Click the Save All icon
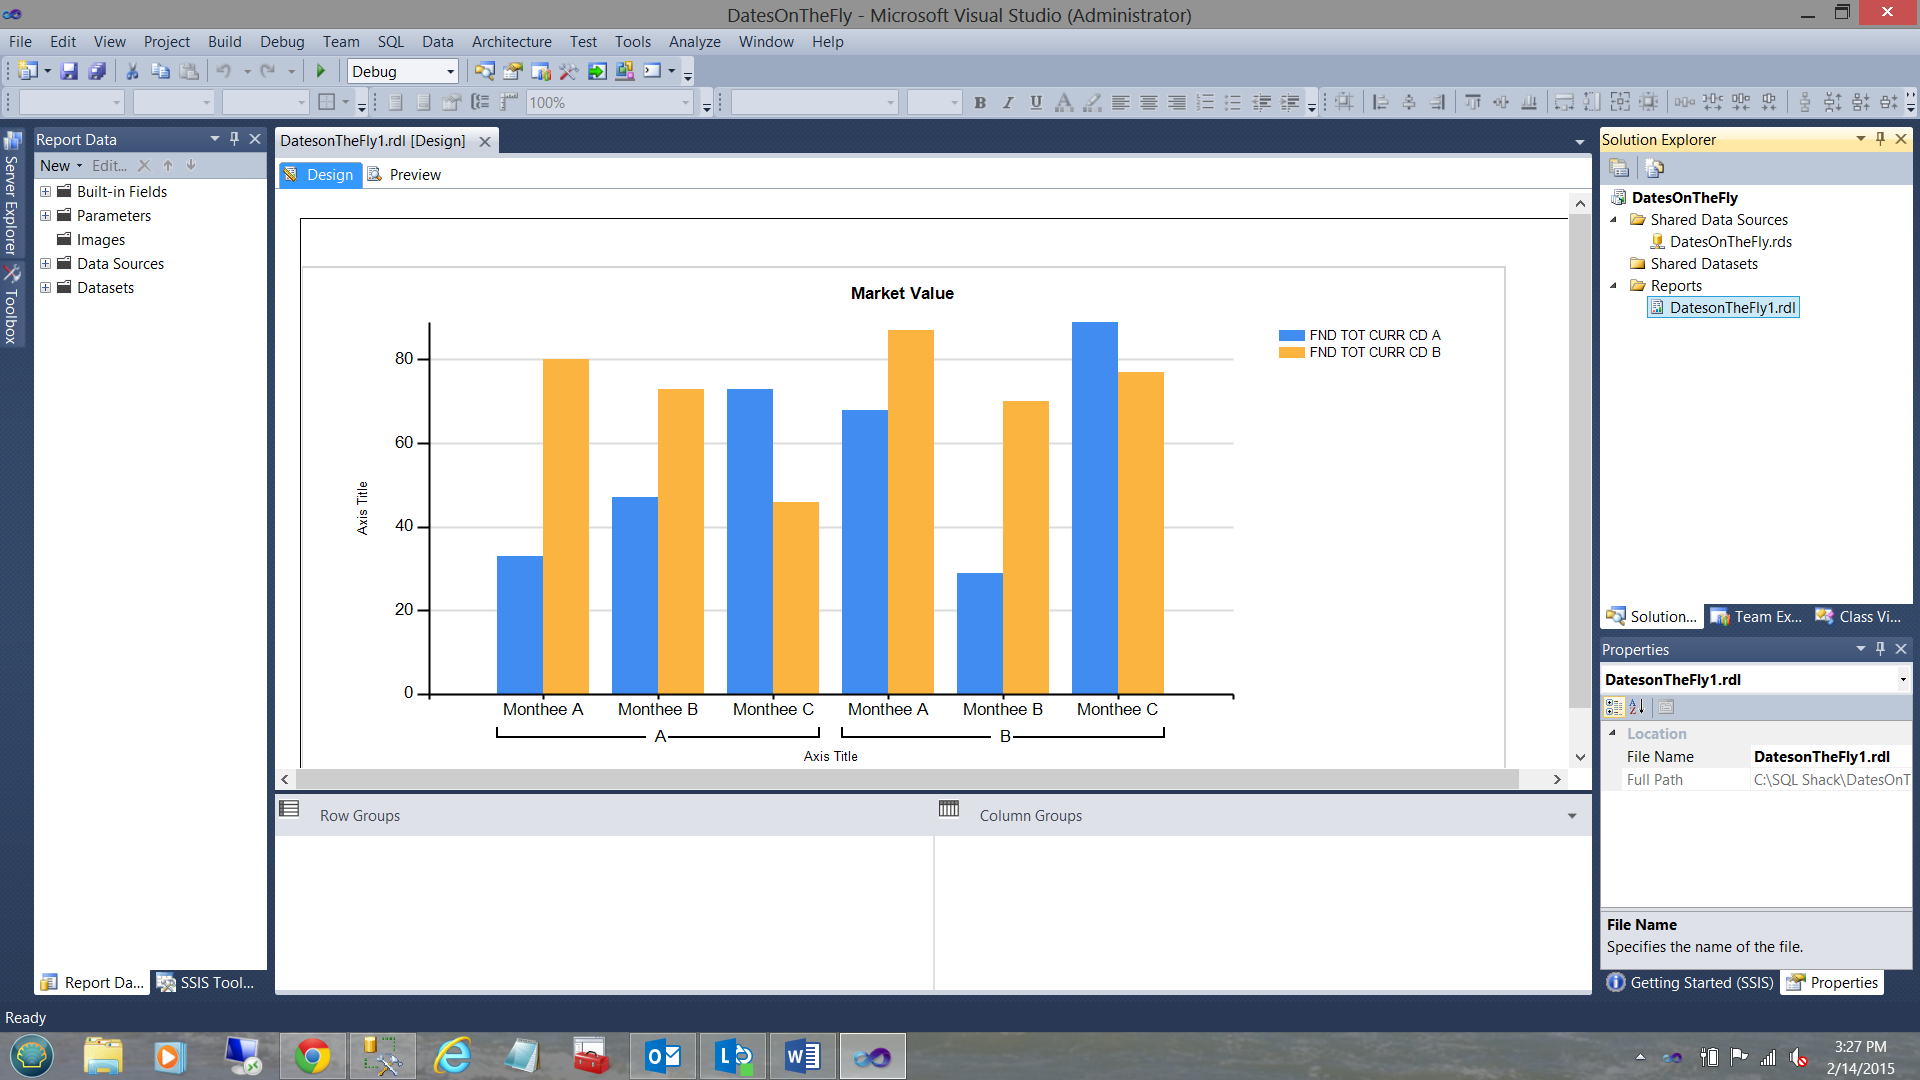This screenshot has width=1920, height=1080. click(x=97, y=71)
